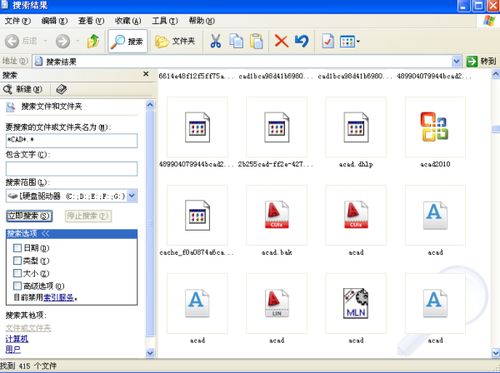Image resolution: width=500 pixels, height=373 pixels.
Task: Click the search companion book icon
Action: click(x=61, y=89)
